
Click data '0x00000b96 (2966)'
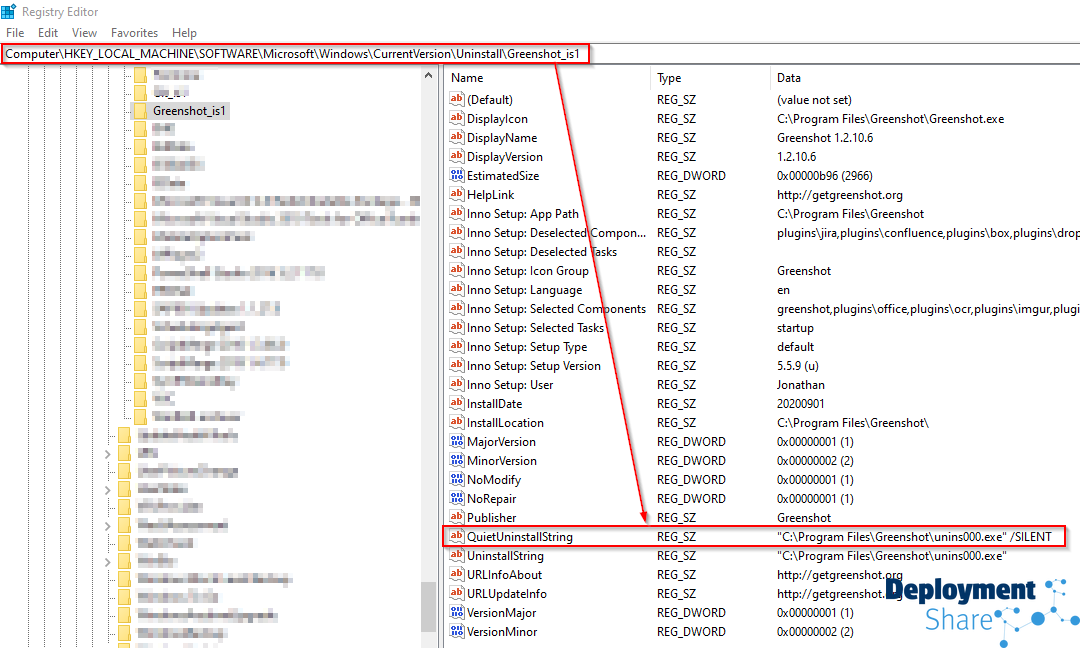825,176
